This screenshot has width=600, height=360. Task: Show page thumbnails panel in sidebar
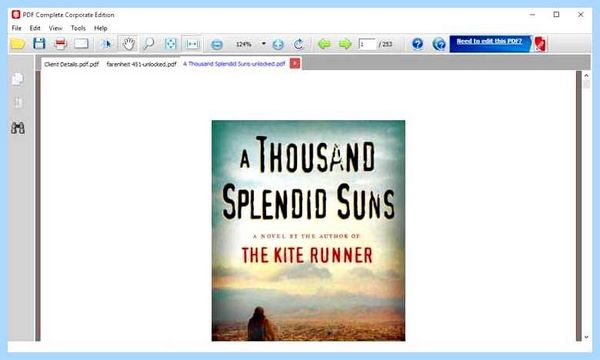point(18,79)
